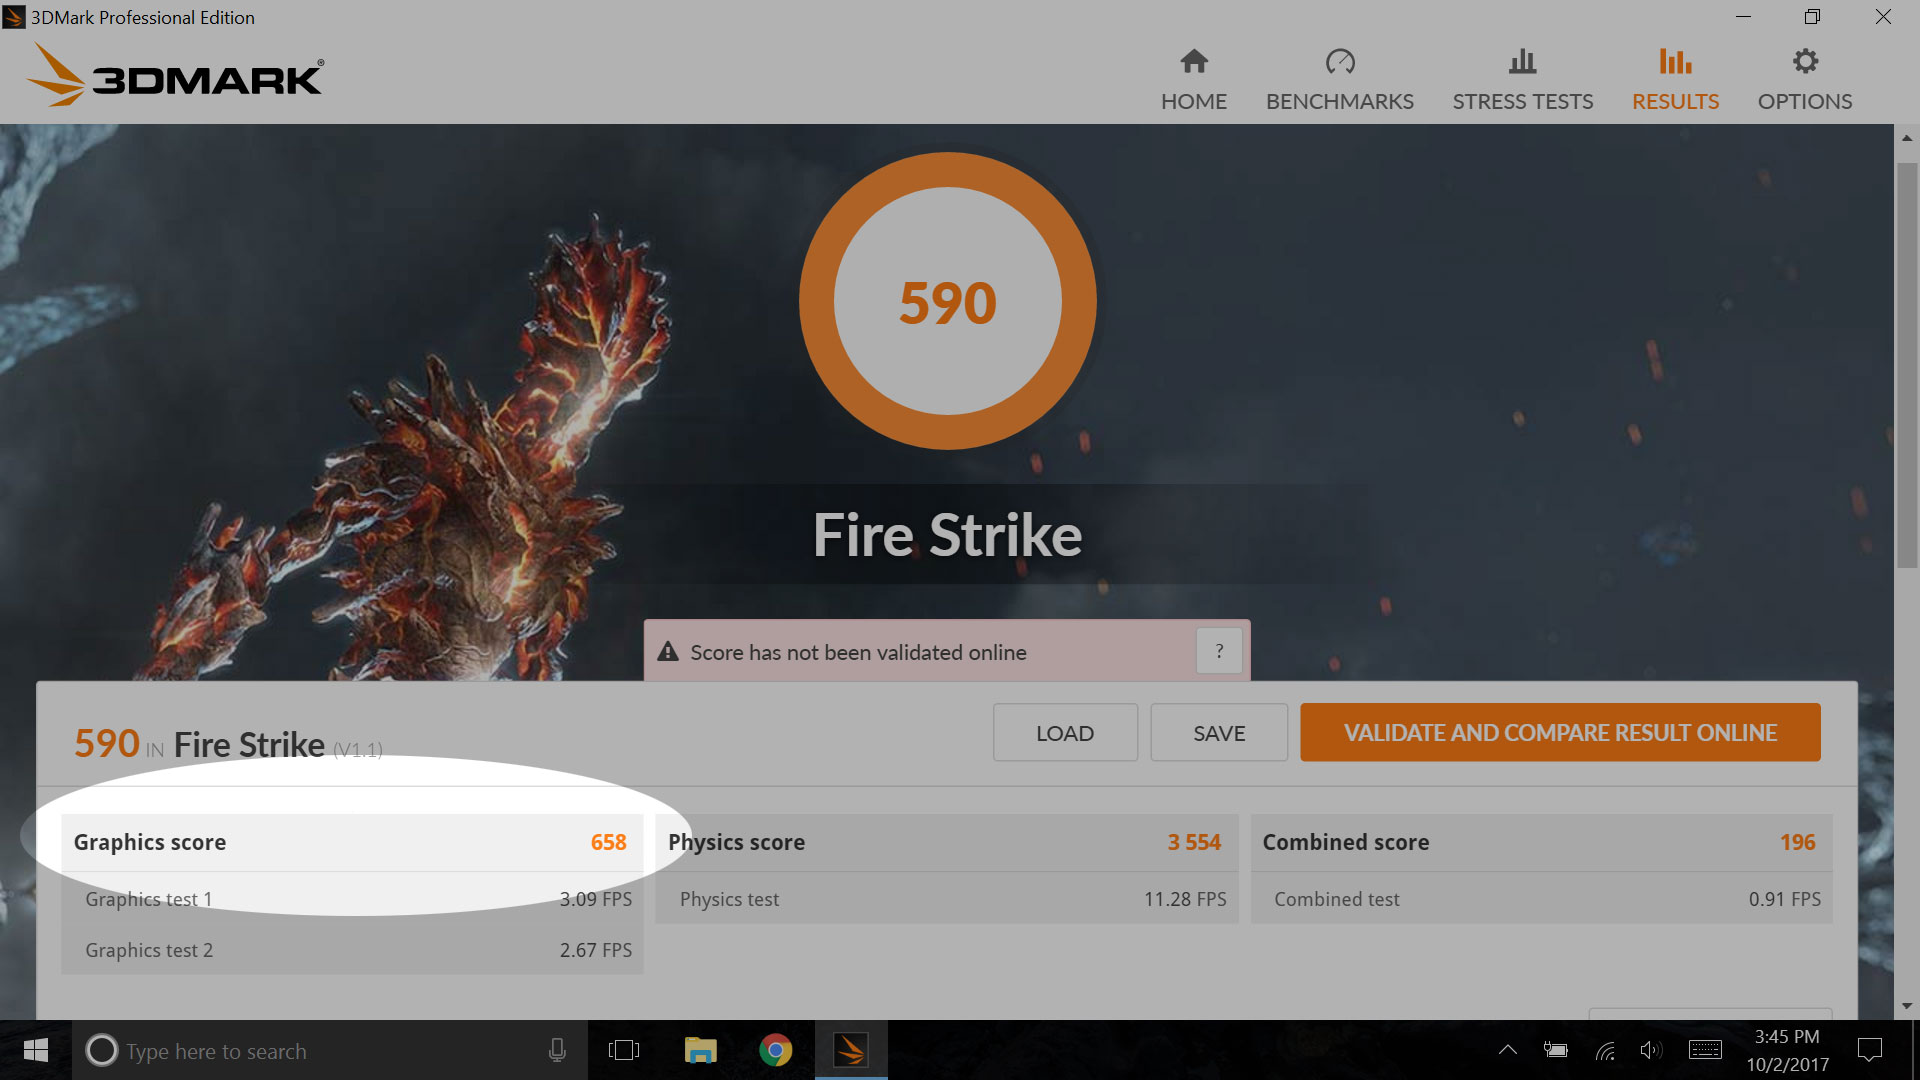Click on the Graphics score value

pyautogui.click(x=608, y=841)
